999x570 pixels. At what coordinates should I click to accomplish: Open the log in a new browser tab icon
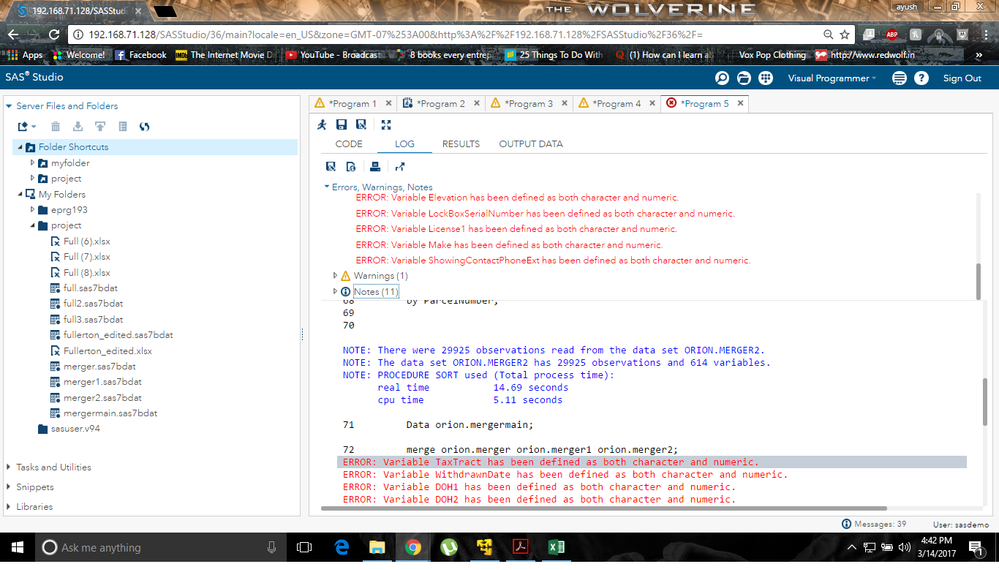coord(399,167)
